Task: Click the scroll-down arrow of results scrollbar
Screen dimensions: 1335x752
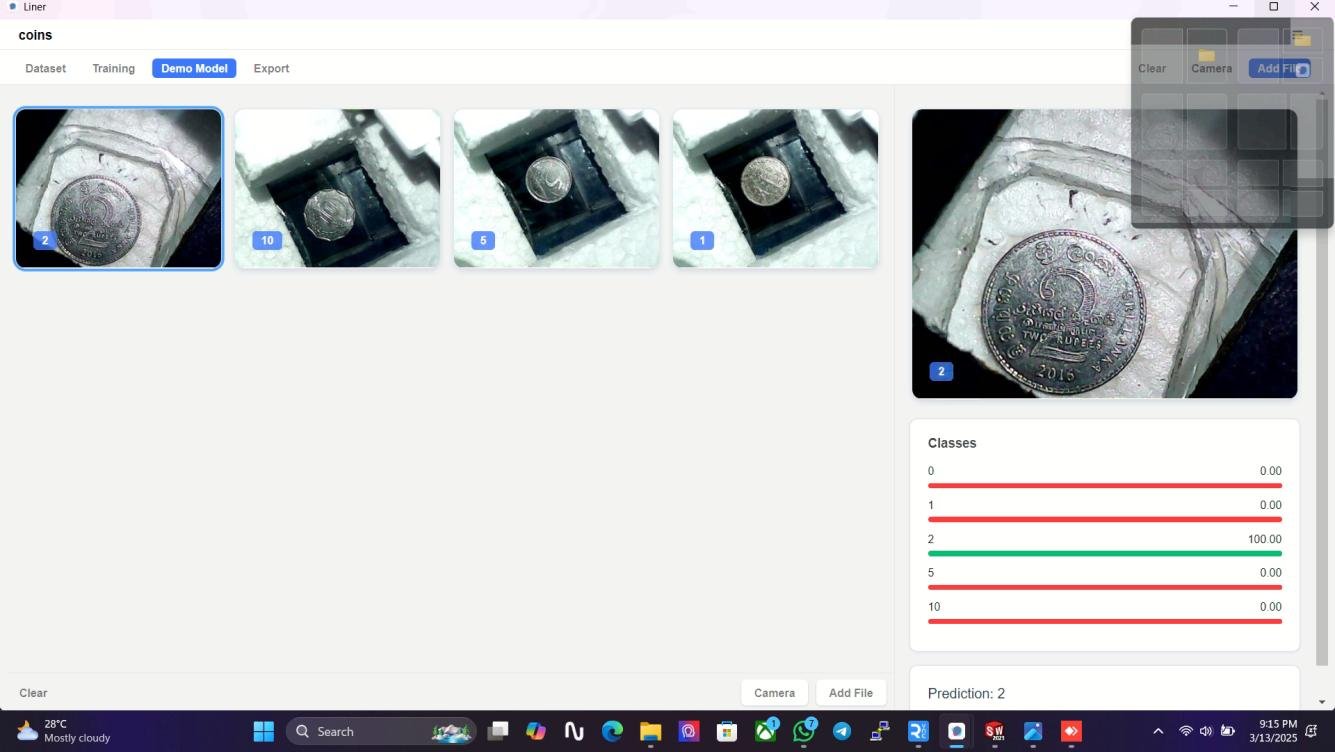Action: [1322, 701]
